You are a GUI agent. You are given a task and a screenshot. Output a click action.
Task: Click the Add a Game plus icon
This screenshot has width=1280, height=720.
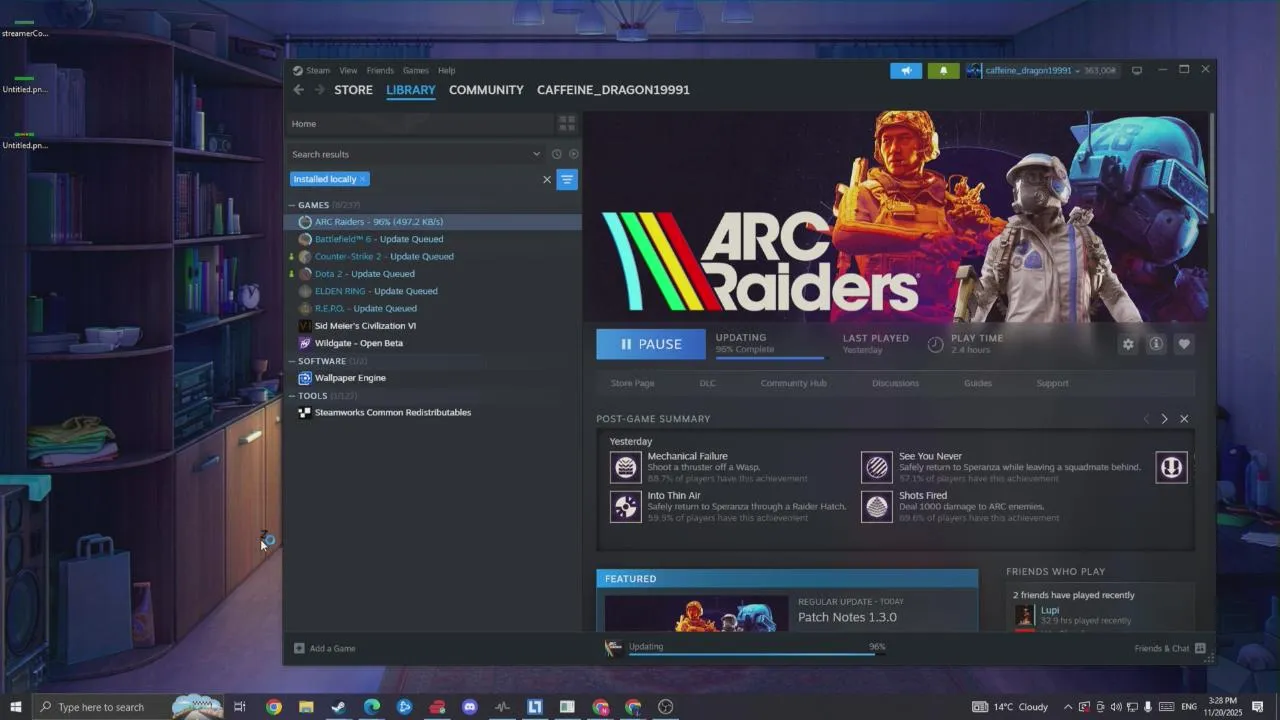coord(299,648)
